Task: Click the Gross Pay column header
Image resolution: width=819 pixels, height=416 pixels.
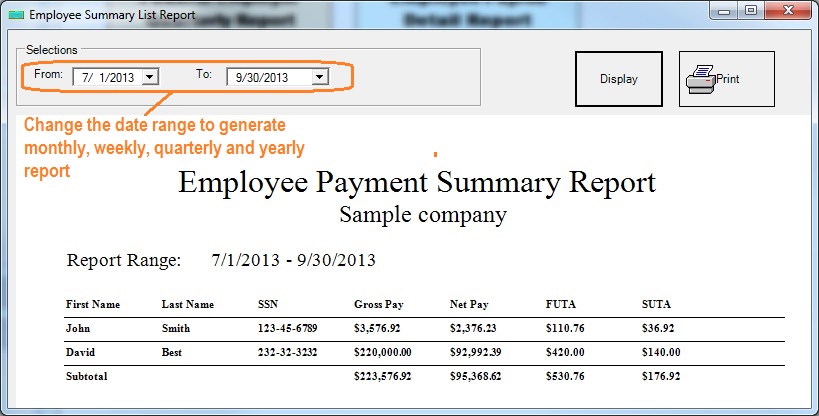Action: click(x=379, y=304)
